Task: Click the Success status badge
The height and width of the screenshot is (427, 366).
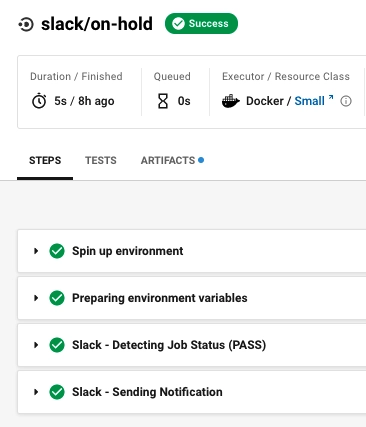Action: click(x=201, y=24)
